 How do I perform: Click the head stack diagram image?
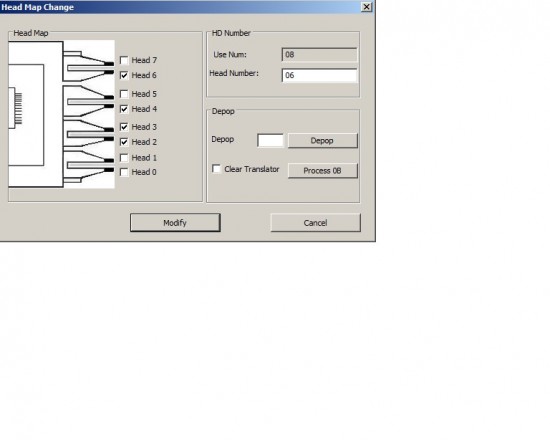click(x=61, y=114)
